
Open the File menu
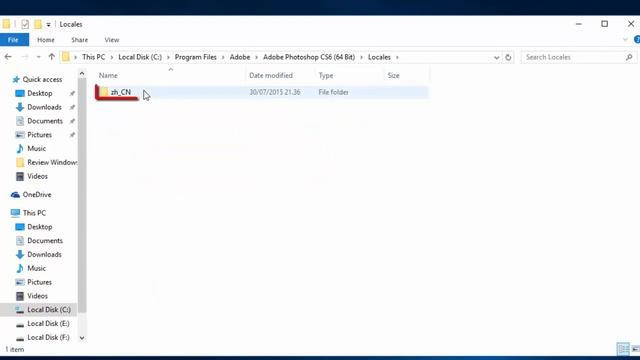(x=14, y=40)
